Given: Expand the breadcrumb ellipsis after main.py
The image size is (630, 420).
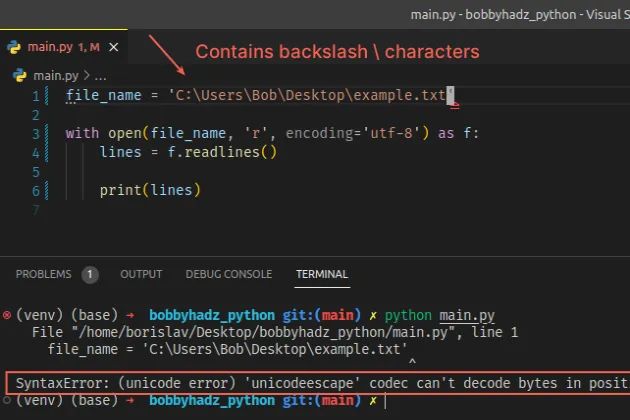Looking at the screenshot, I should pyautogui.click(x=100, y=76).
